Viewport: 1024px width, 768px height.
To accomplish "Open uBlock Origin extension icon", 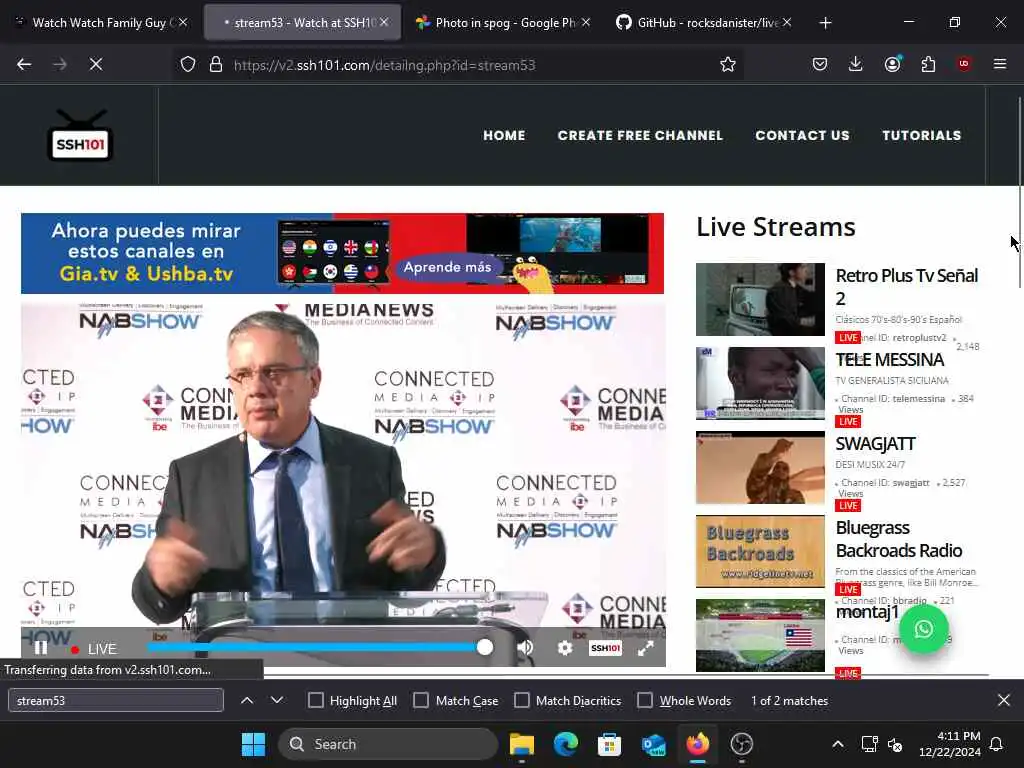I will (964, 64).
